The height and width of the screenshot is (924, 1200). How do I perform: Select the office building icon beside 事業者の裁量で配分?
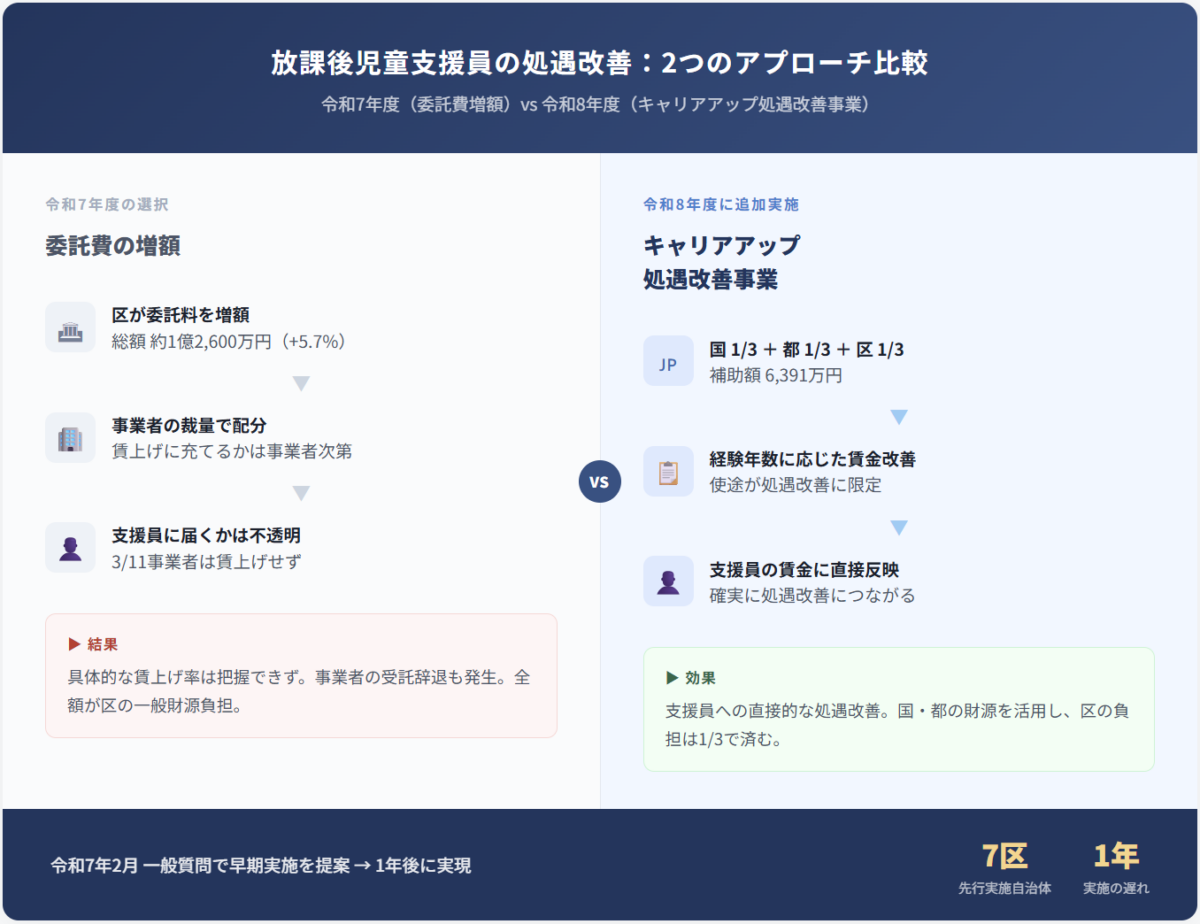tap(70, 438)
